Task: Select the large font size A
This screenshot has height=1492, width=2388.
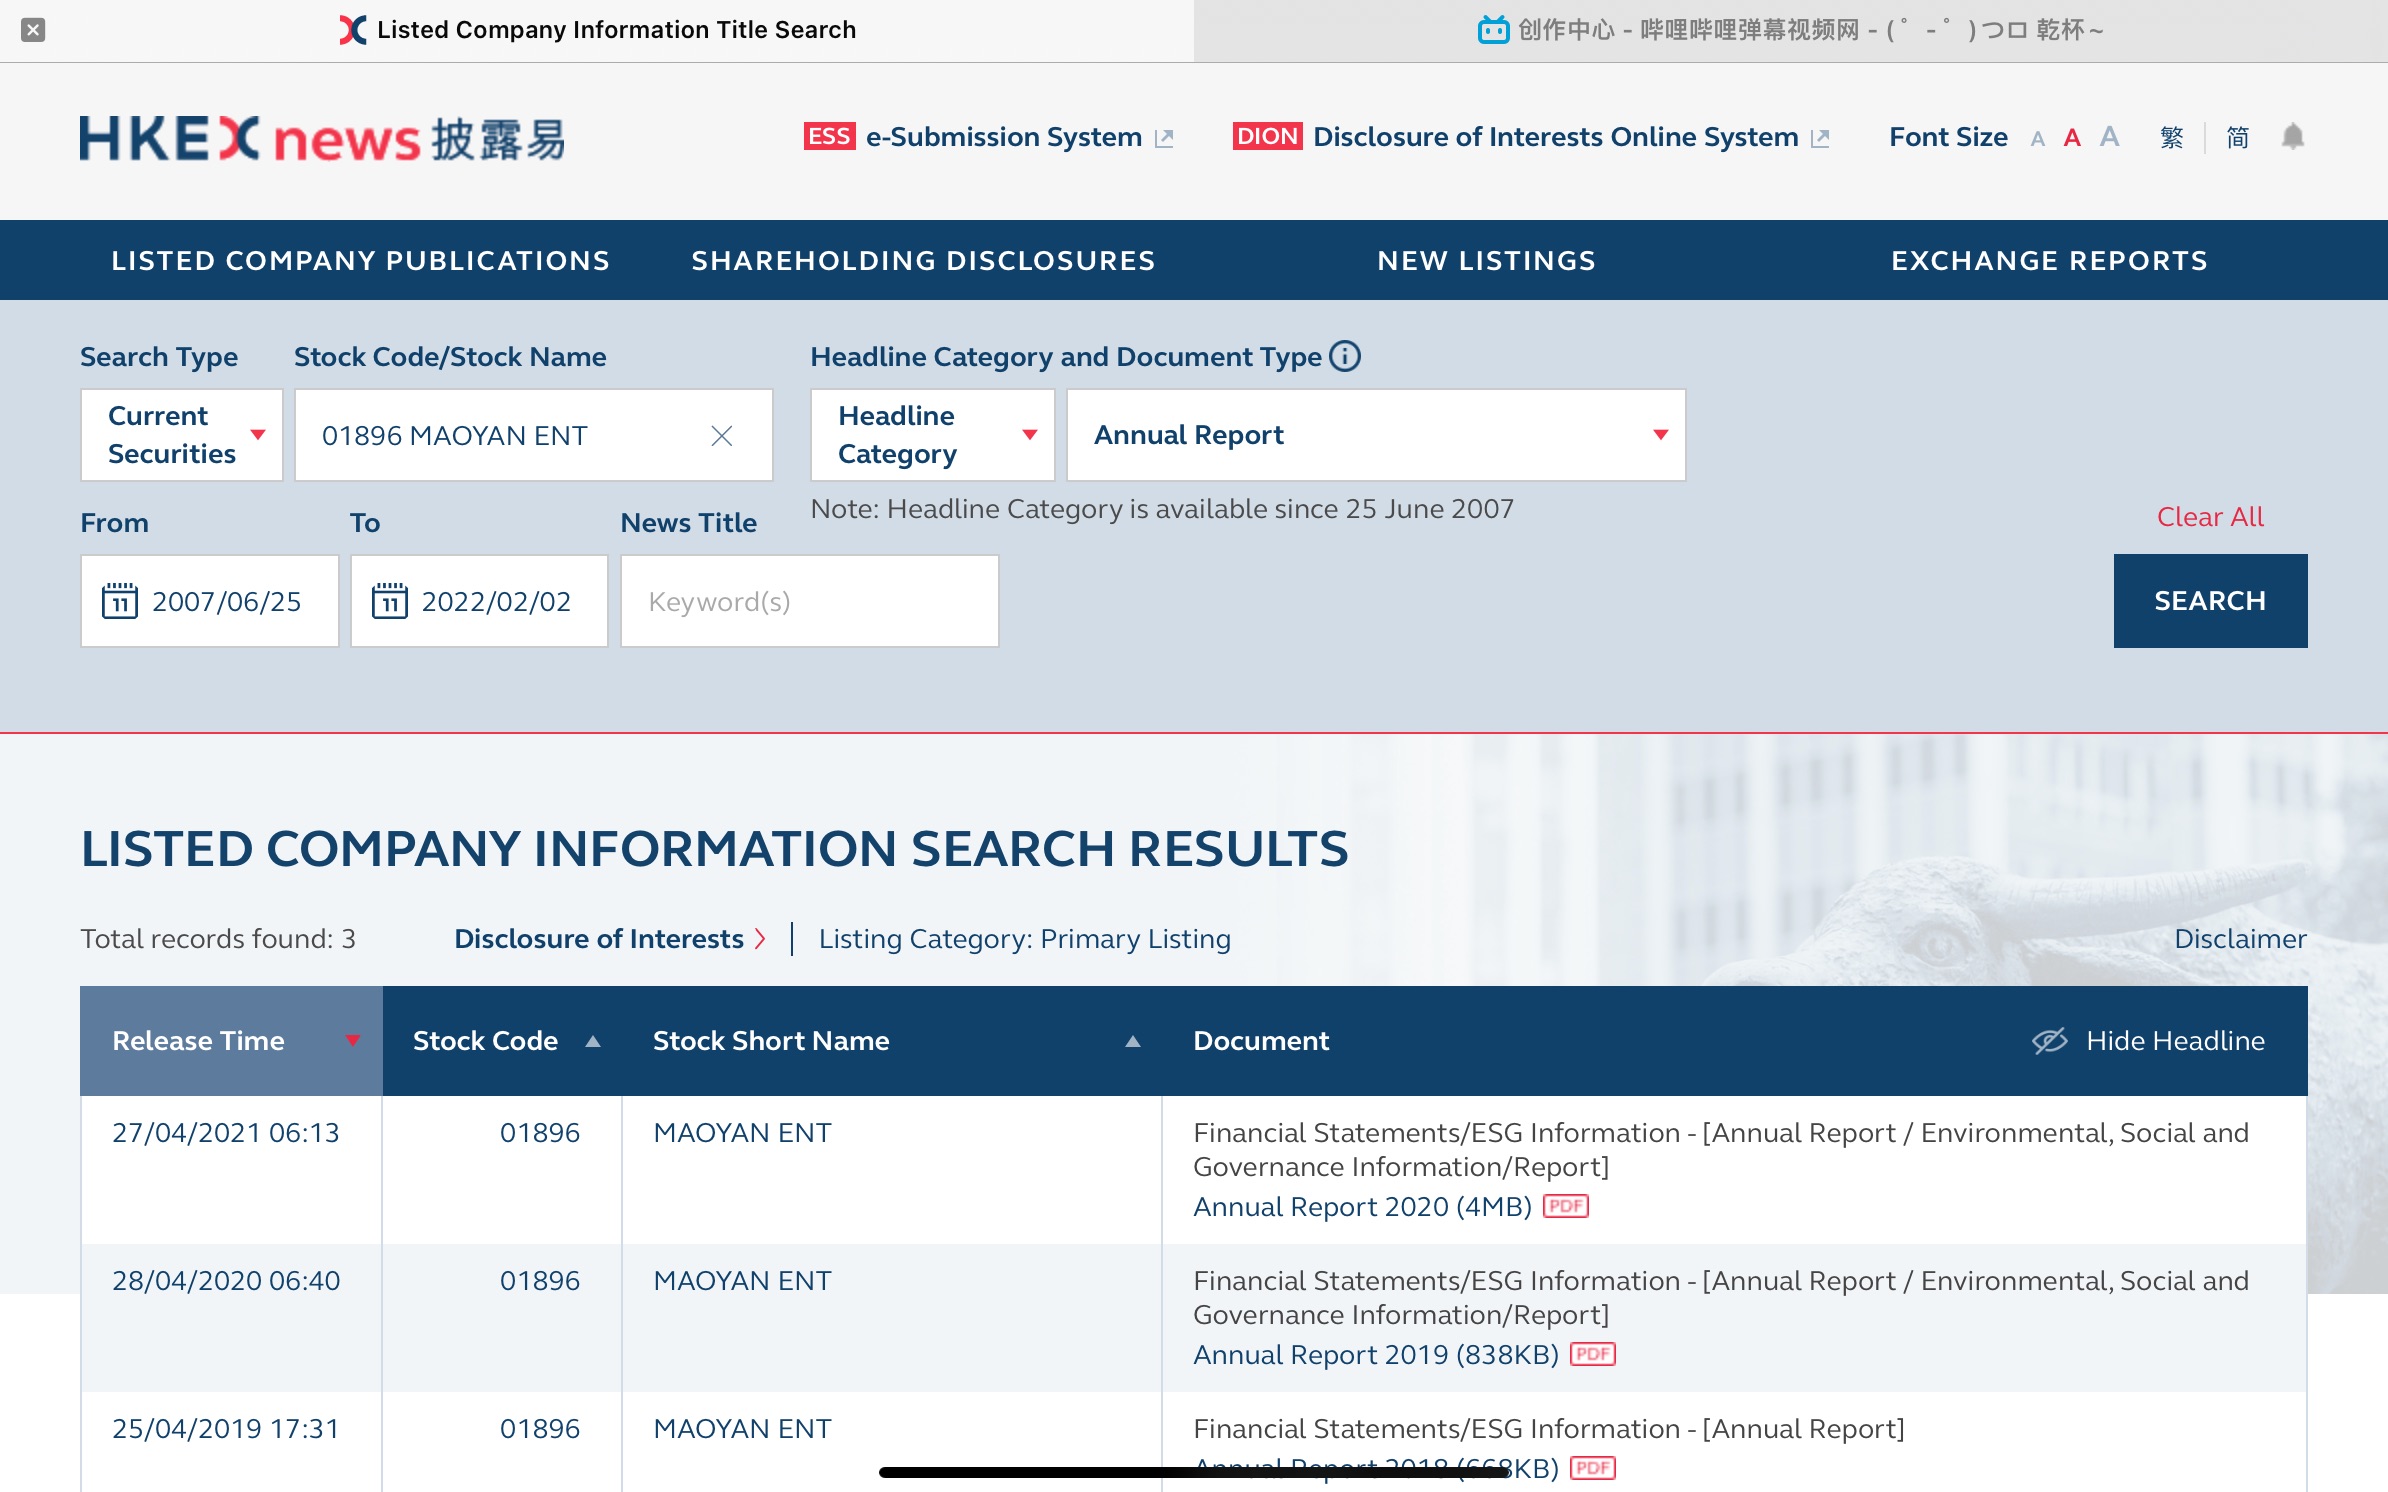Action: [2109, 136]
